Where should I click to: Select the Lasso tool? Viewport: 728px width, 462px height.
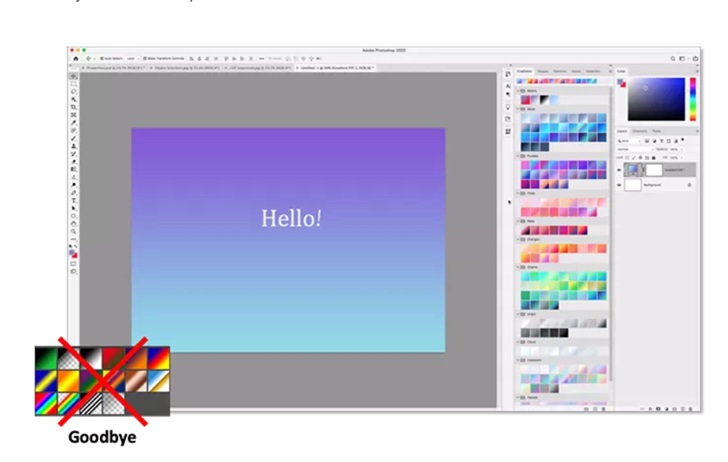[x=73, y=92]
